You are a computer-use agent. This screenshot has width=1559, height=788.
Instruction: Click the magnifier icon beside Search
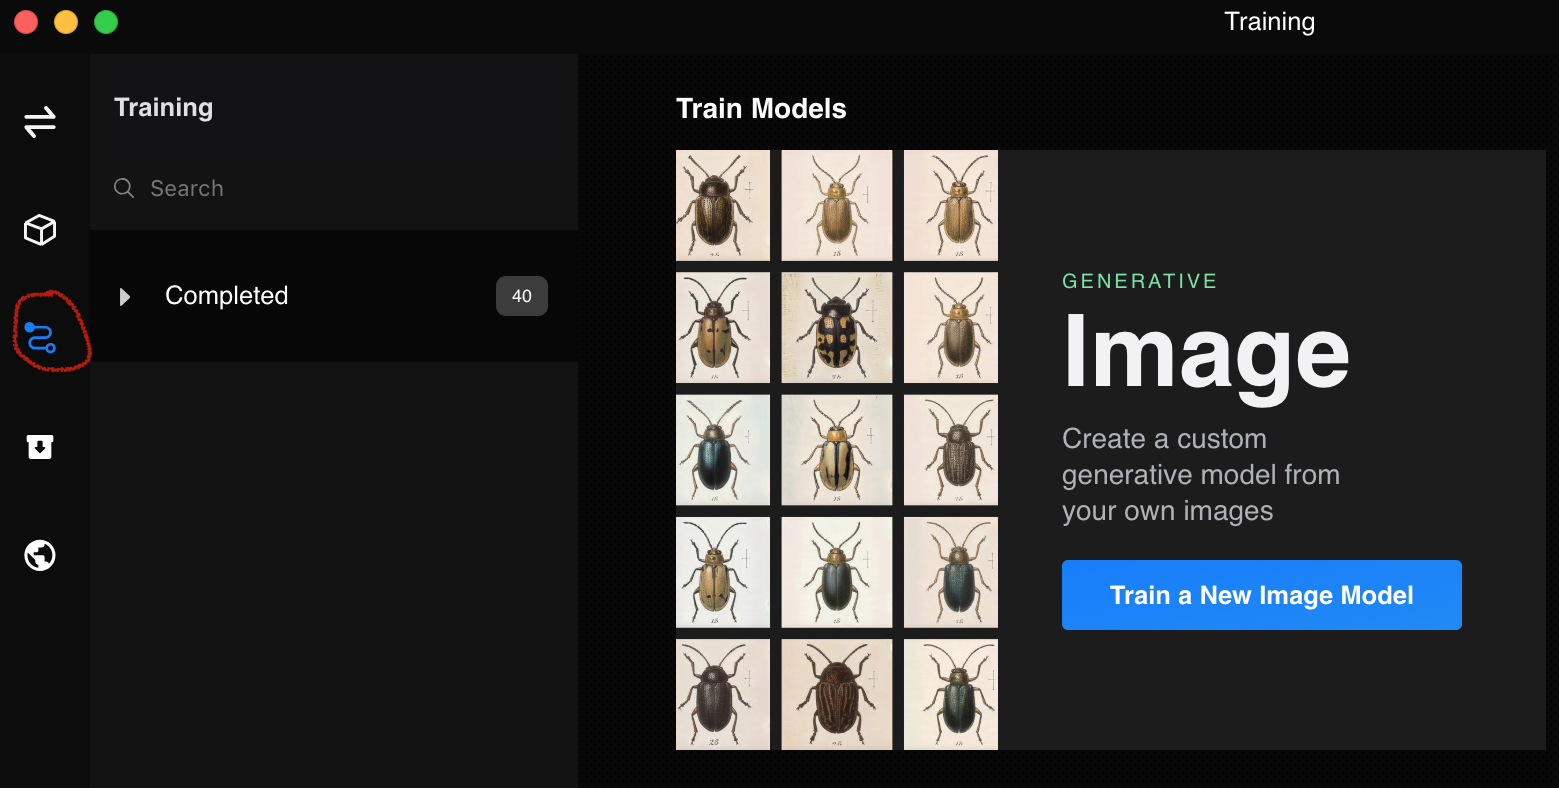pyautogui.click(x=124, y=188)
